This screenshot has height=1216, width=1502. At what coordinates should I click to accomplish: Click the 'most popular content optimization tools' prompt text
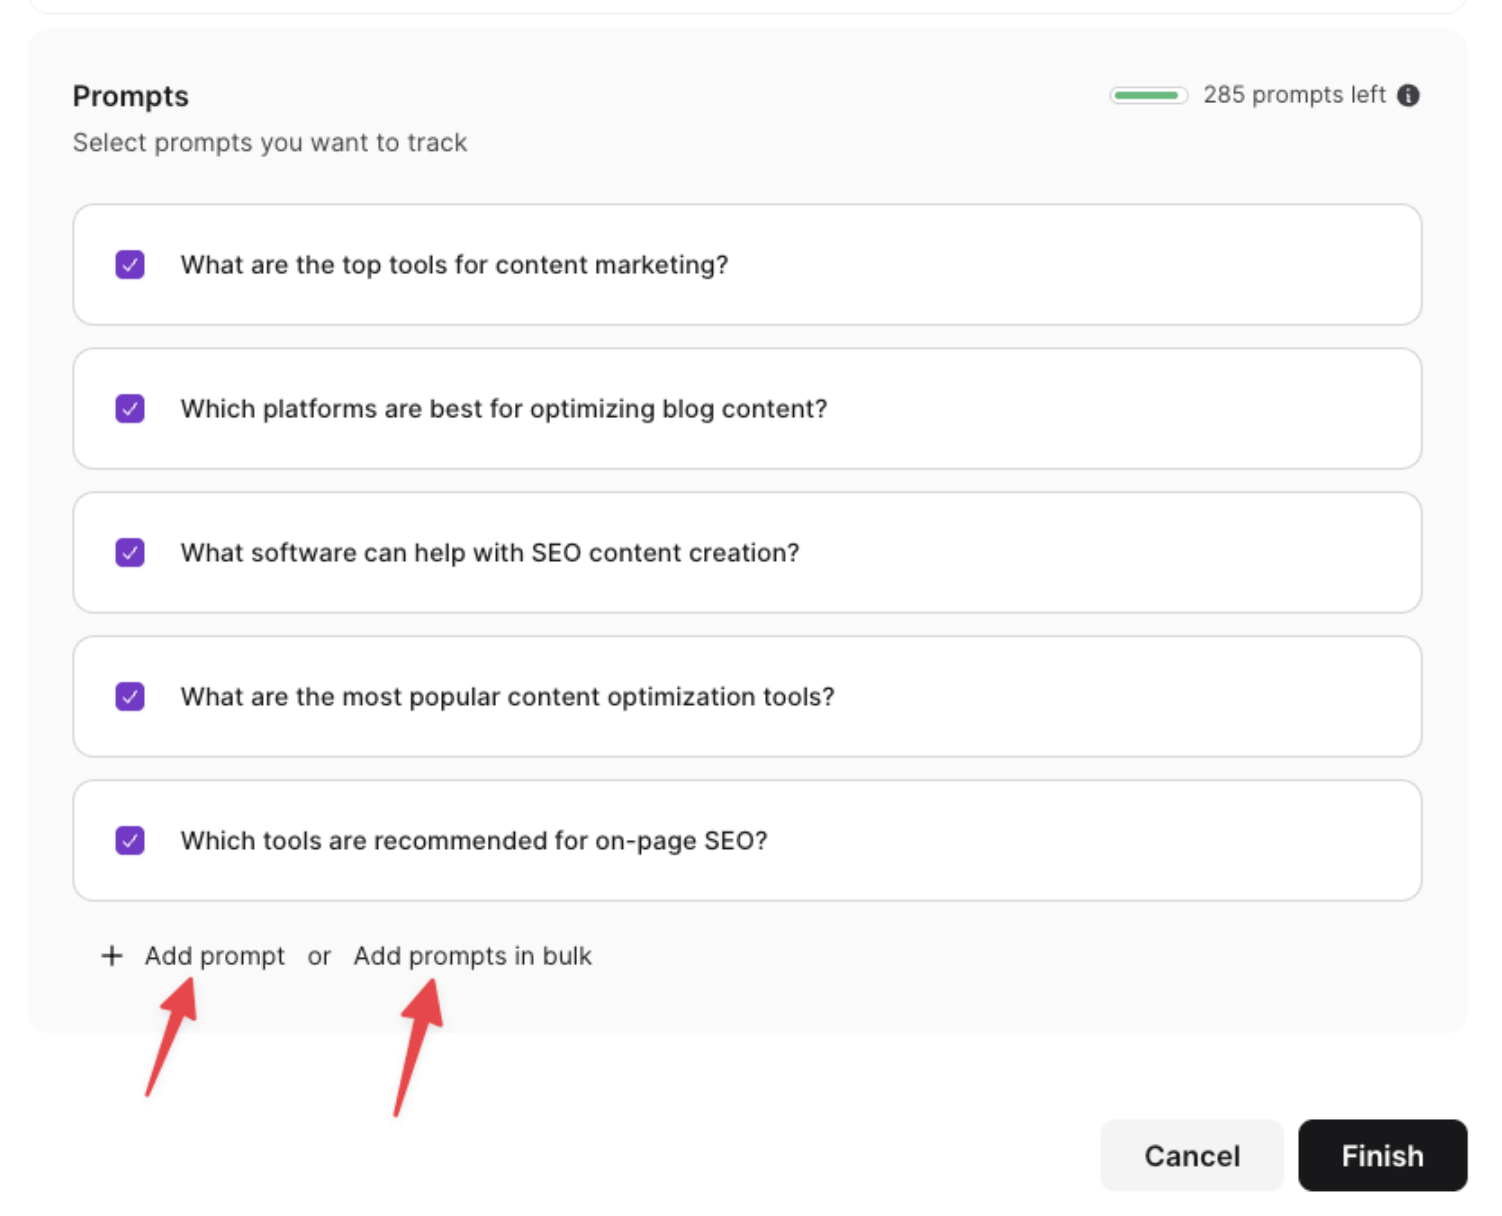pyautogui.click(x=507, y=697)
